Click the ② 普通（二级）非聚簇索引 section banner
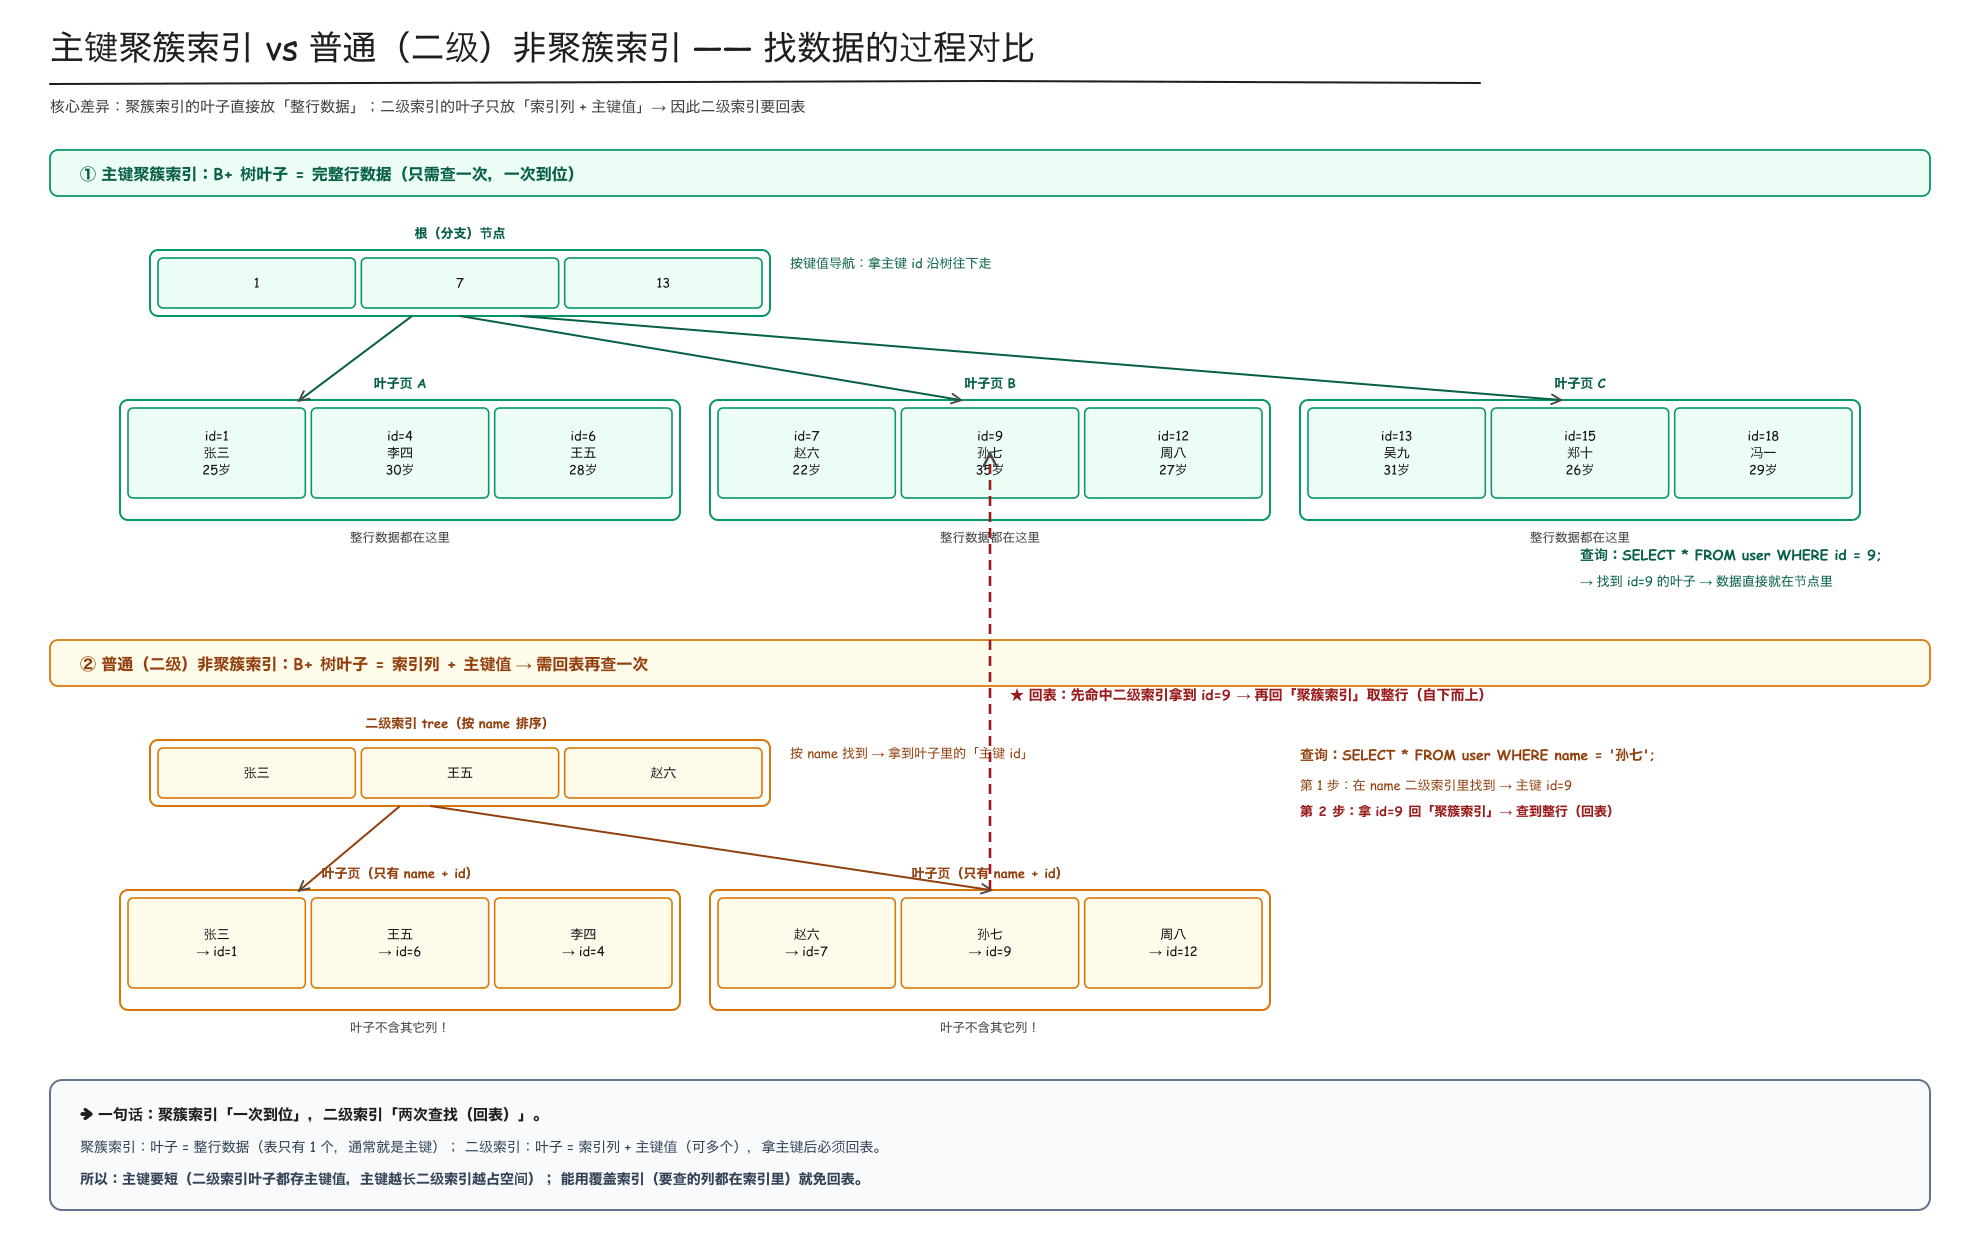Image resolution: width=1980 pixels, height=1240 pixels. click(x=990, y=663)
